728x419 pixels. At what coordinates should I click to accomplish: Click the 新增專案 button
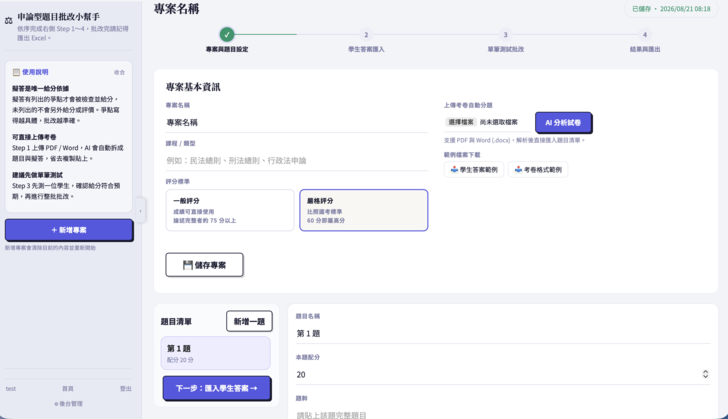[69, 230]
